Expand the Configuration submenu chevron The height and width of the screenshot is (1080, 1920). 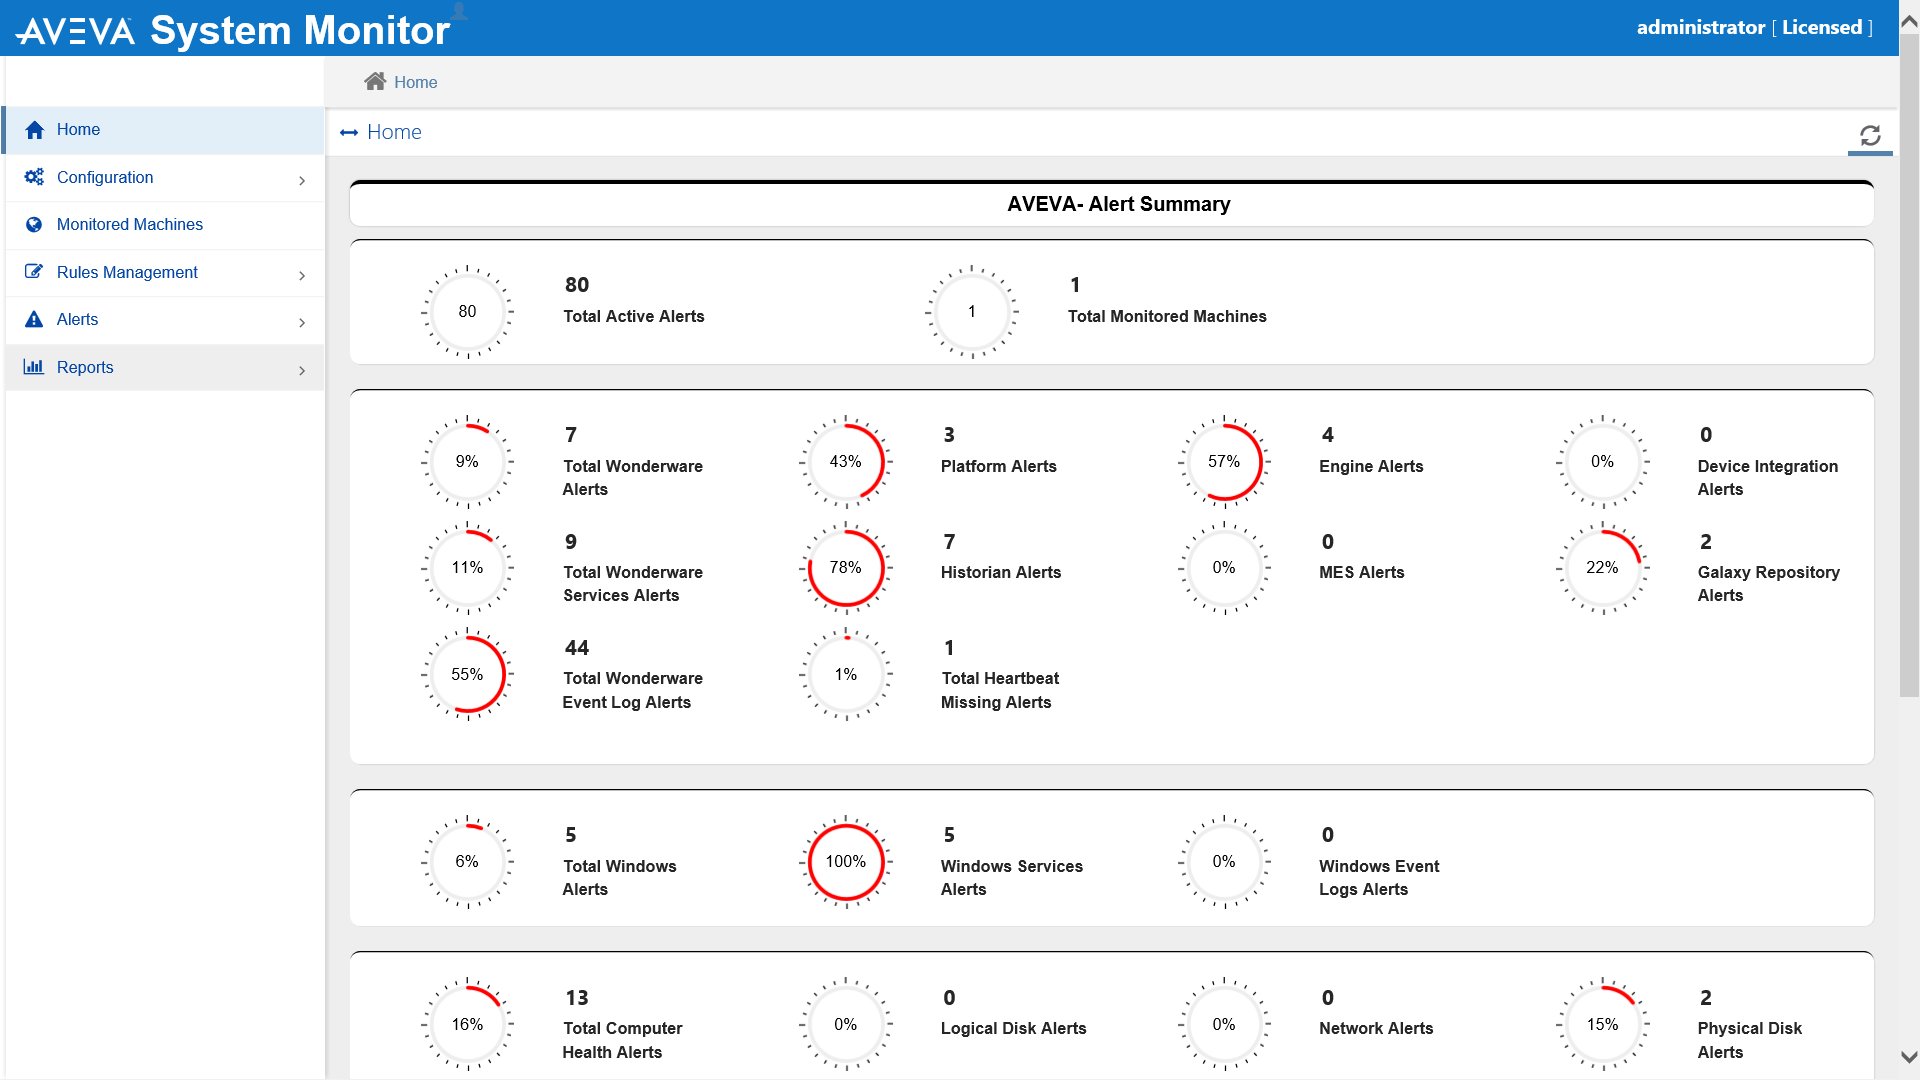tap(302, 180)
